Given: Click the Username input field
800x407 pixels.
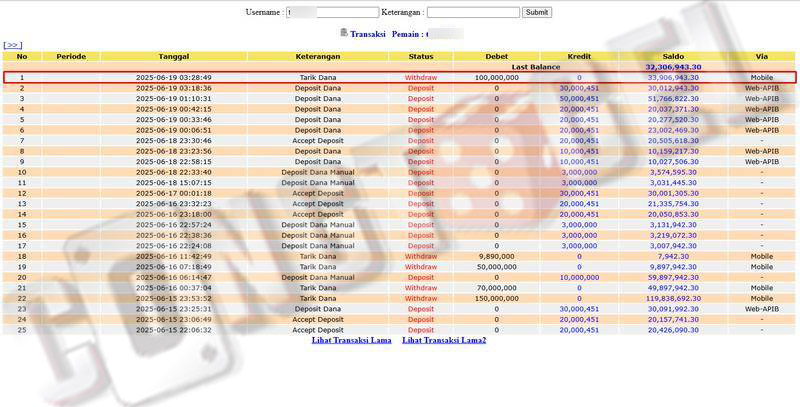Looking at the screenshot, I should point(330,13).
